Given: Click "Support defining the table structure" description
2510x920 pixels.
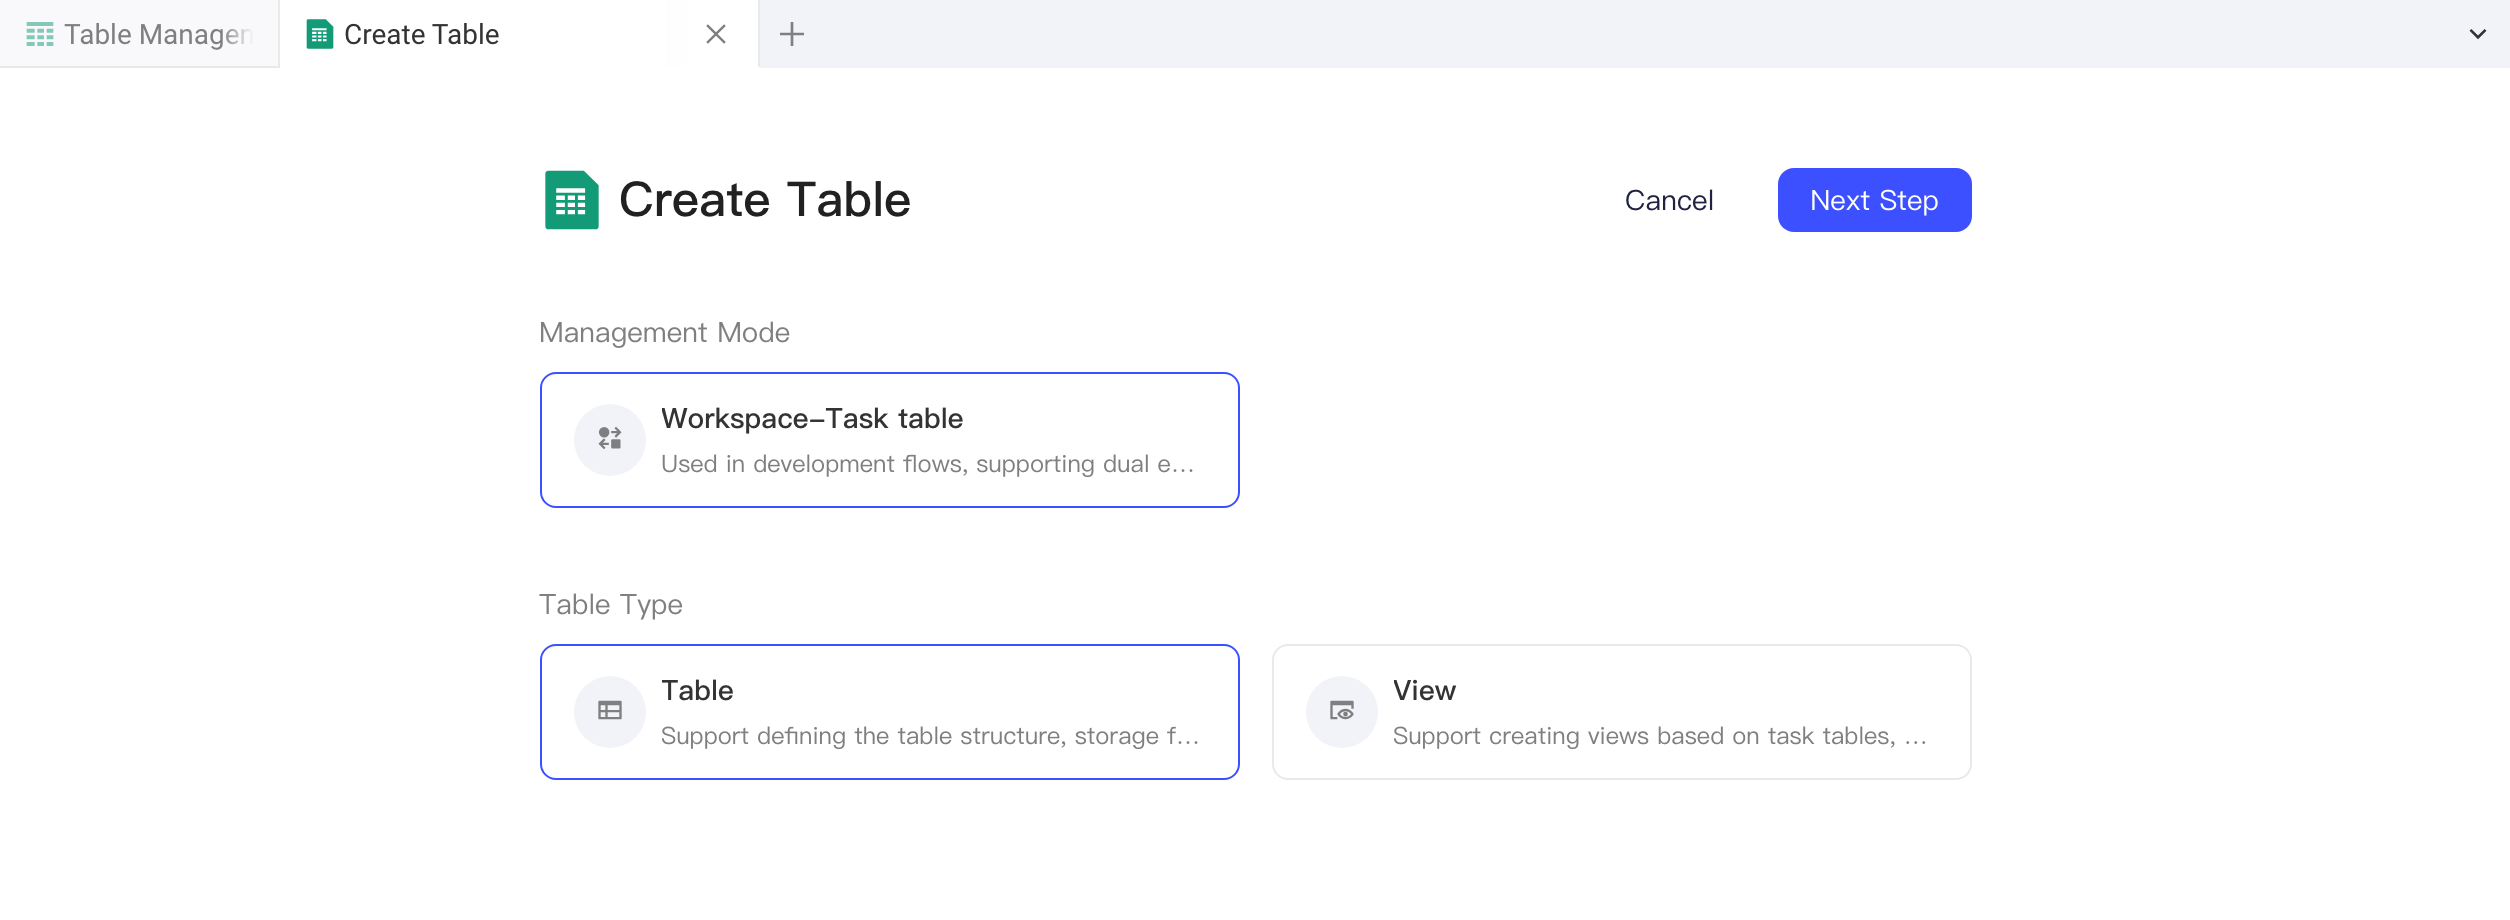Looking at the screenshot, I should (930, 736).
